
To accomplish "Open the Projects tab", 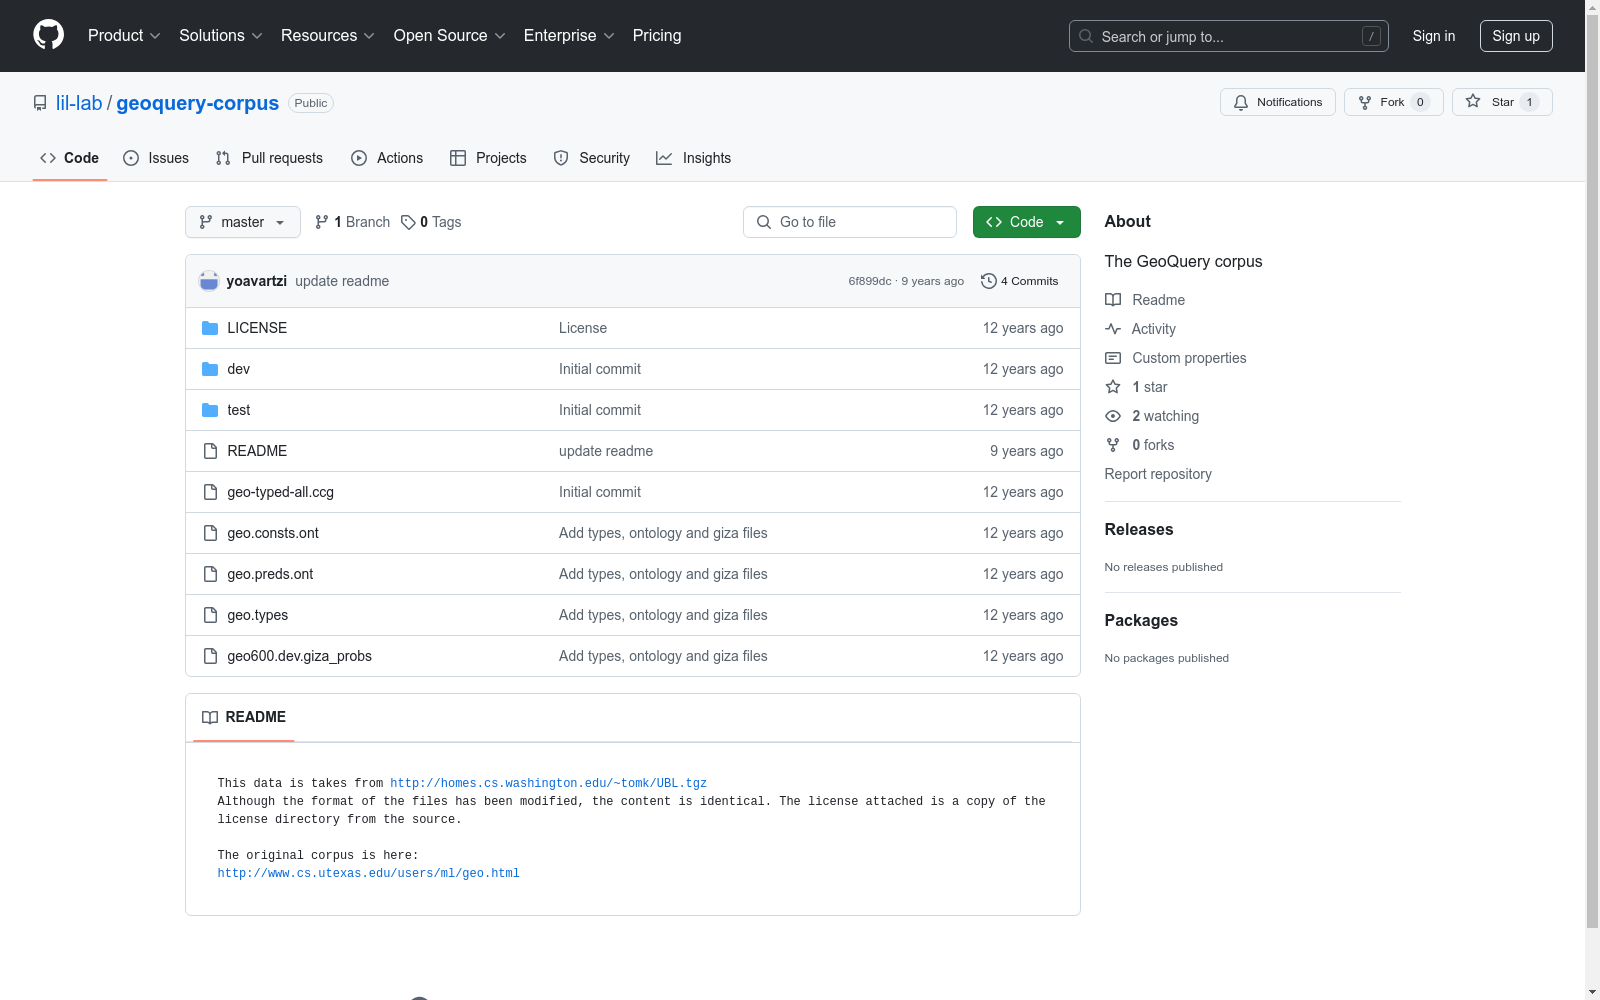I will click(x=488, y=158).
